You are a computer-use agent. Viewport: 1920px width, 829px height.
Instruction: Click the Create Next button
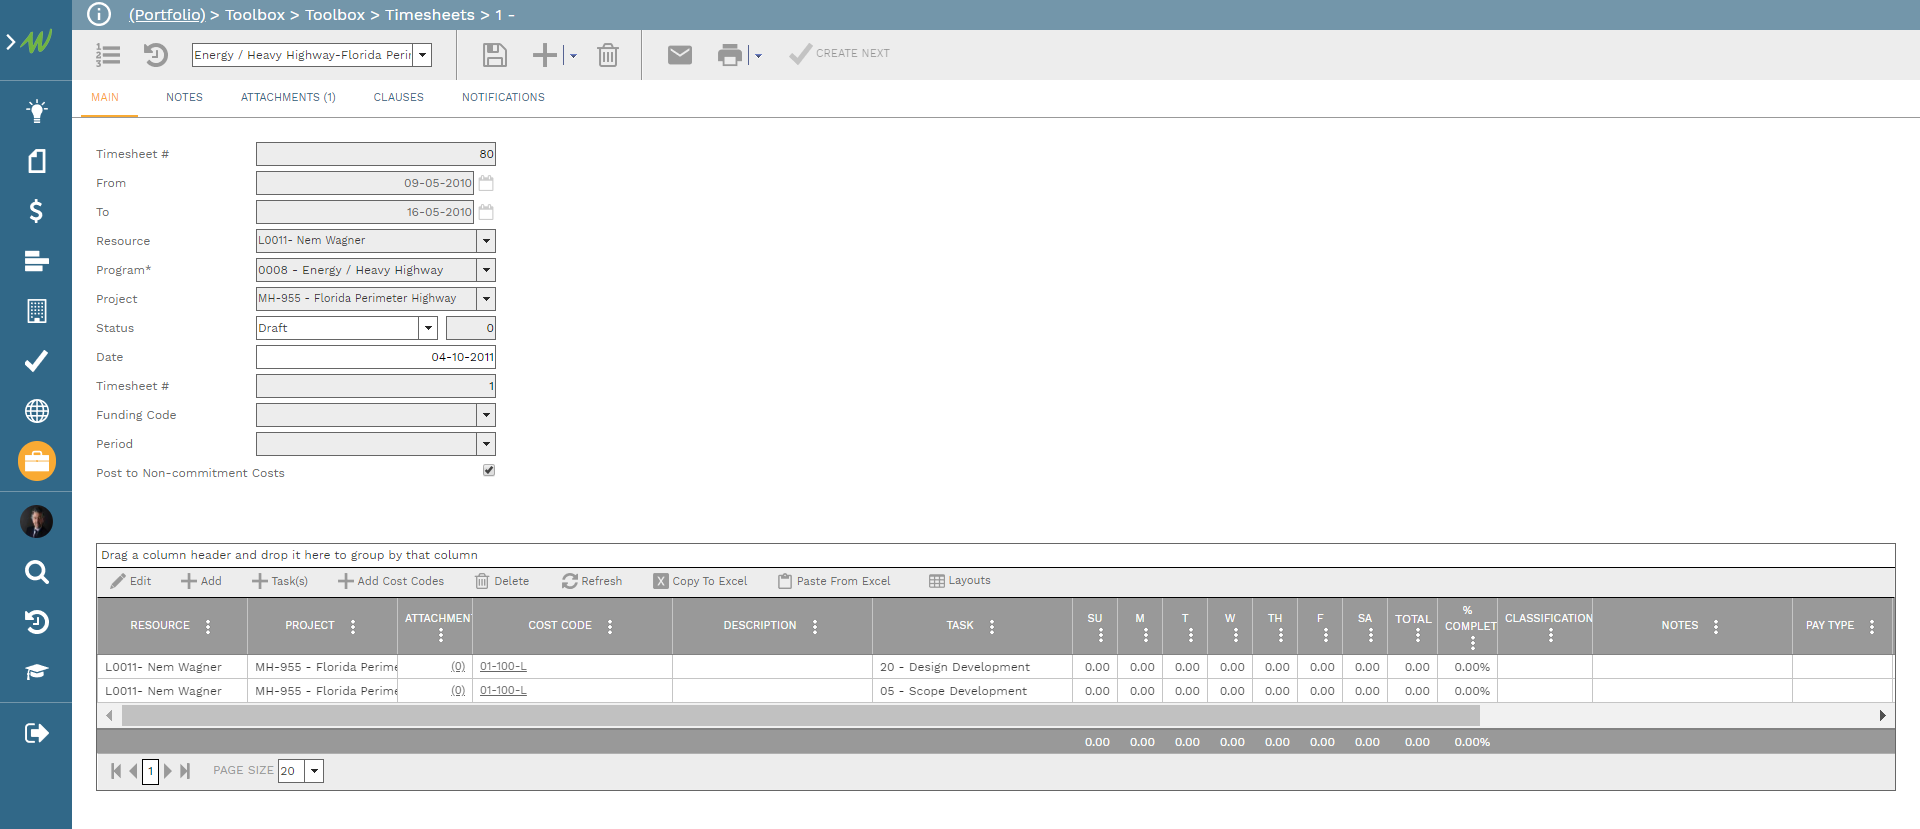(x=840, y=54)
